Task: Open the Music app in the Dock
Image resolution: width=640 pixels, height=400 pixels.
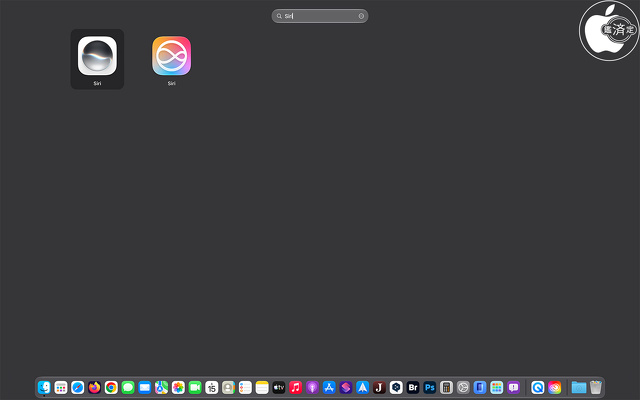Action: pos(295,387)
